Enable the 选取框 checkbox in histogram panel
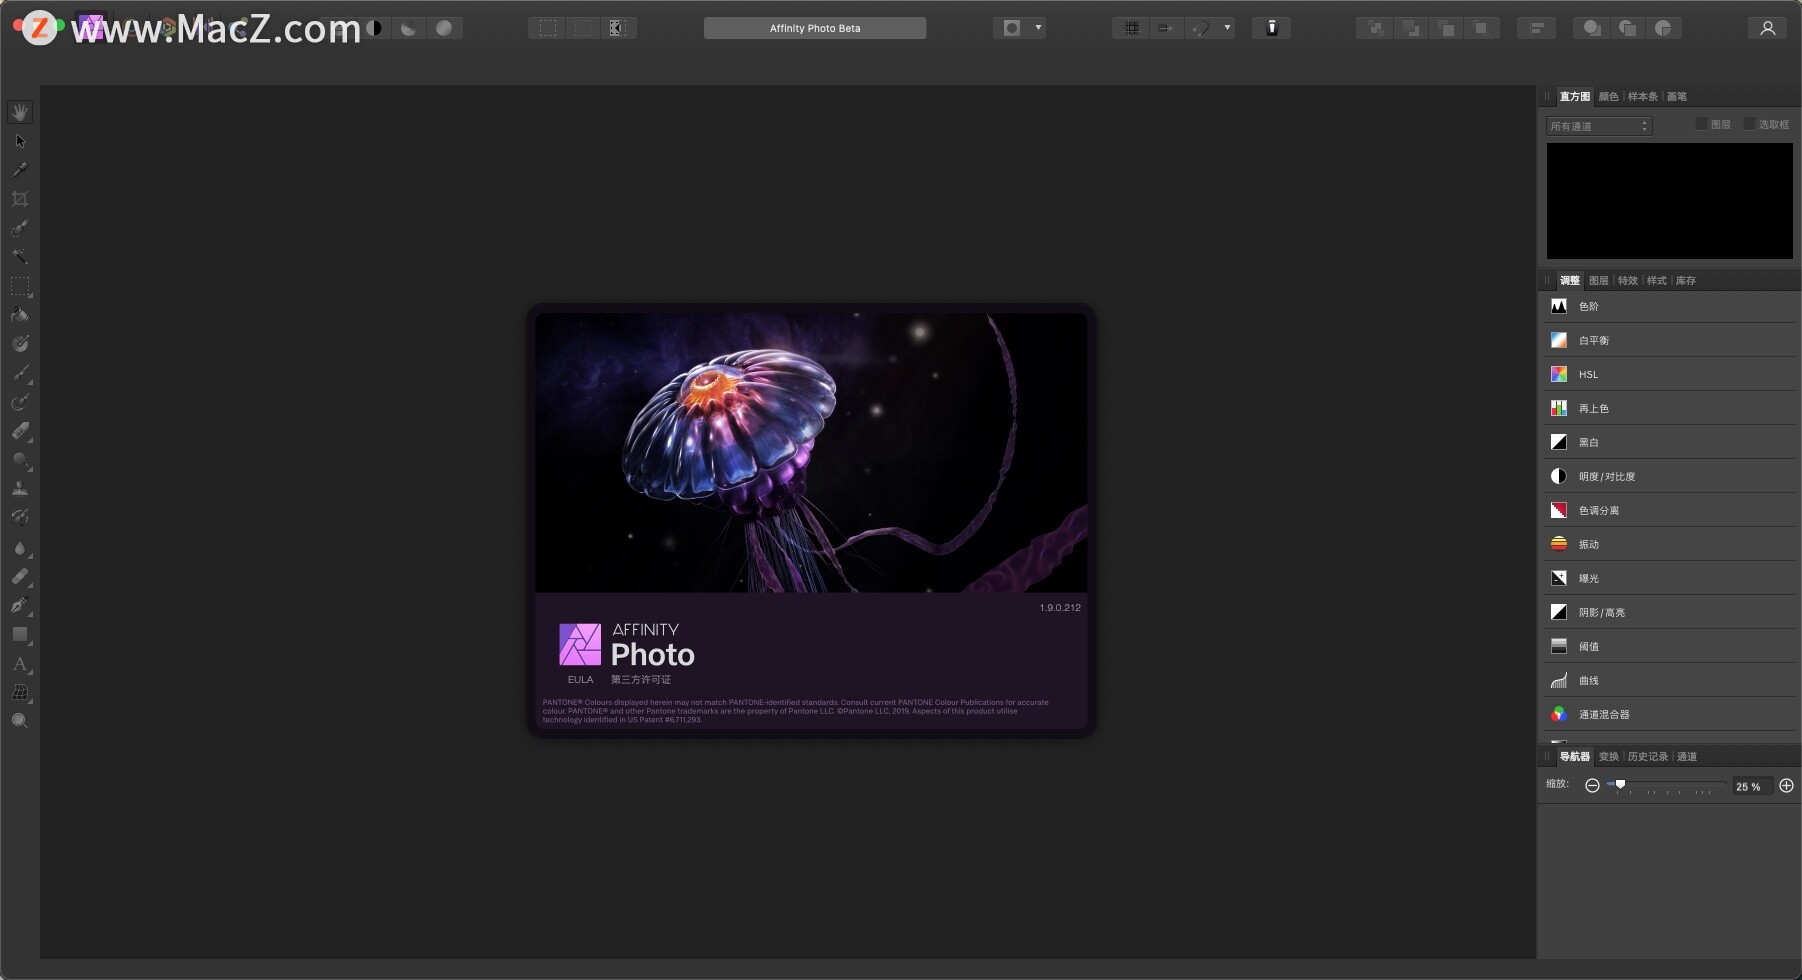1802x980 pixels. click(x=1749, y=124)
